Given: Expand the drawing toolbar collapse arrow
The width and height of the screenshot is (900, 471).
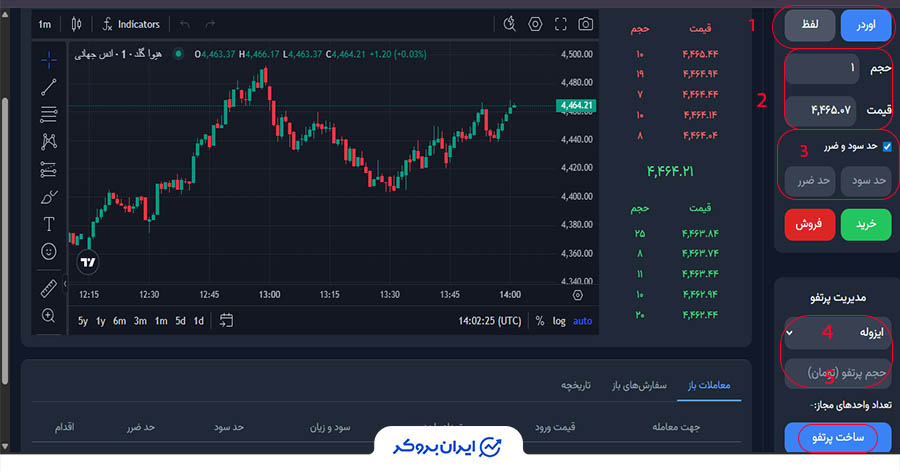Looking at the screenshot, I should (x=65, y=283).
